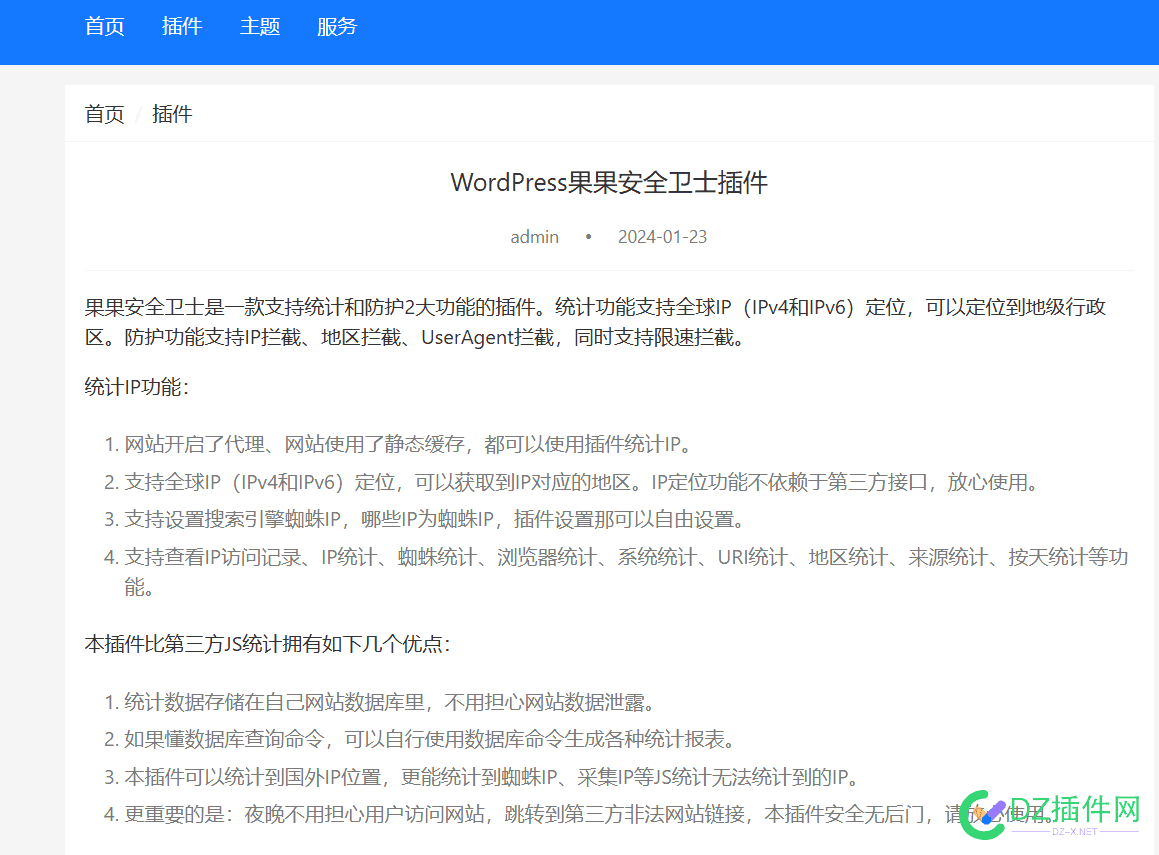The image size is (1159, 855).
Task: Click list item 支持查看IP访问记录
Action: click(626, 572)
